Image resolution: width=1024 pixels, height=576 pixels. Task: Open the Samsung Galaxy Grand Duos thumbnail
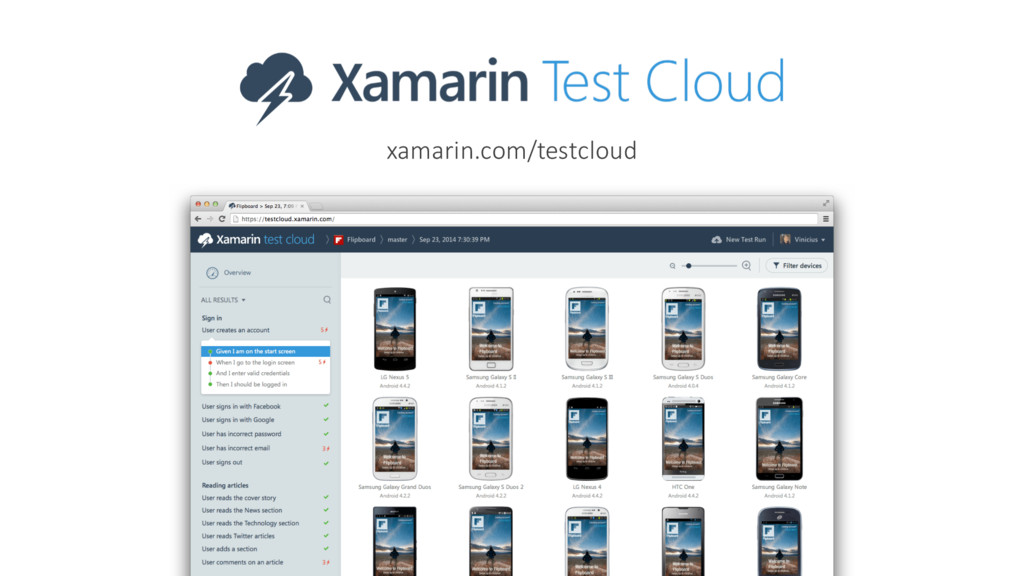394,439
